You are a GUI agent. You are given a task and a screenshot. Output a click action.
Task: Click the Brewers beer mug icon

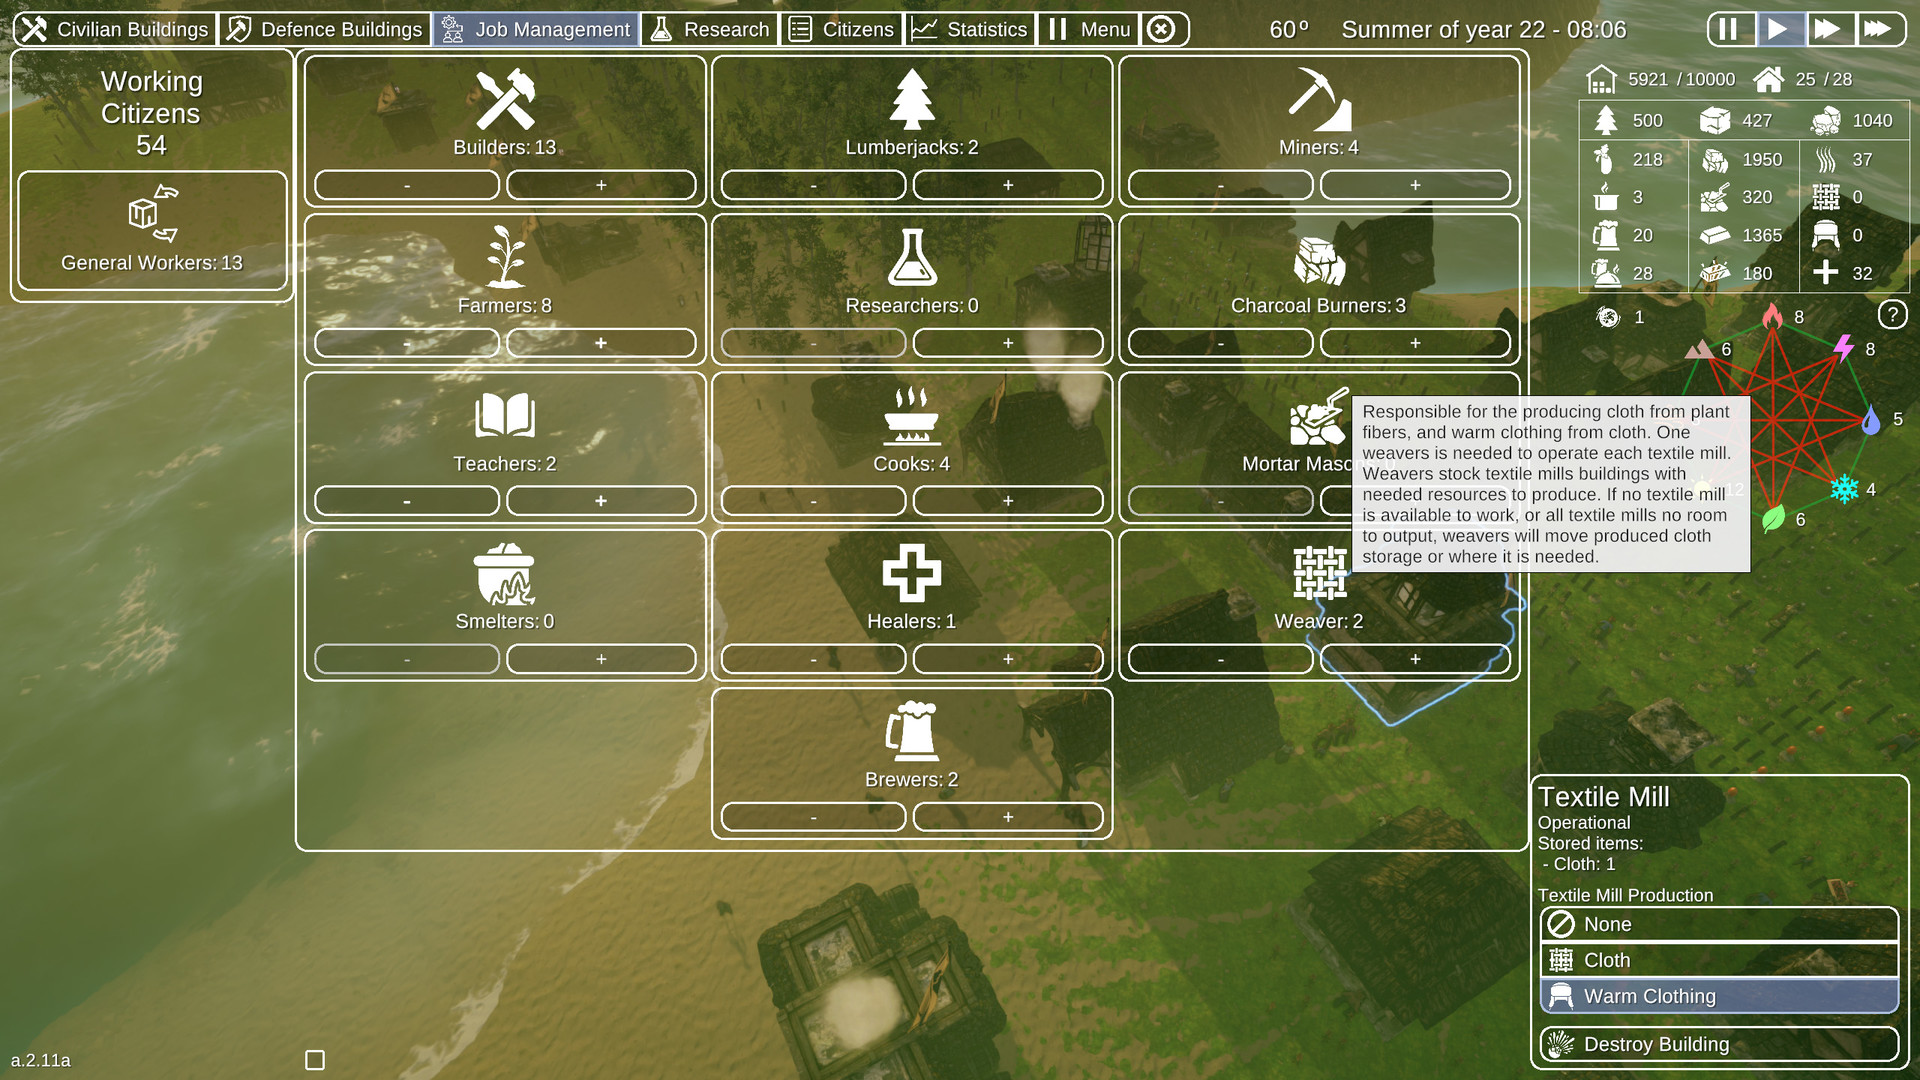(911, 731)
